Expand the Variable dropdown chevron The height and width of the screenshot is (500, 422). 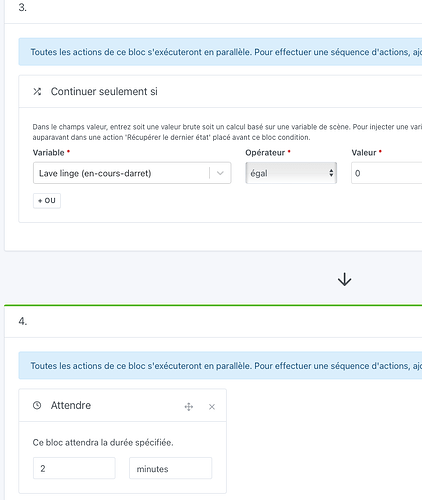(220, 173)
